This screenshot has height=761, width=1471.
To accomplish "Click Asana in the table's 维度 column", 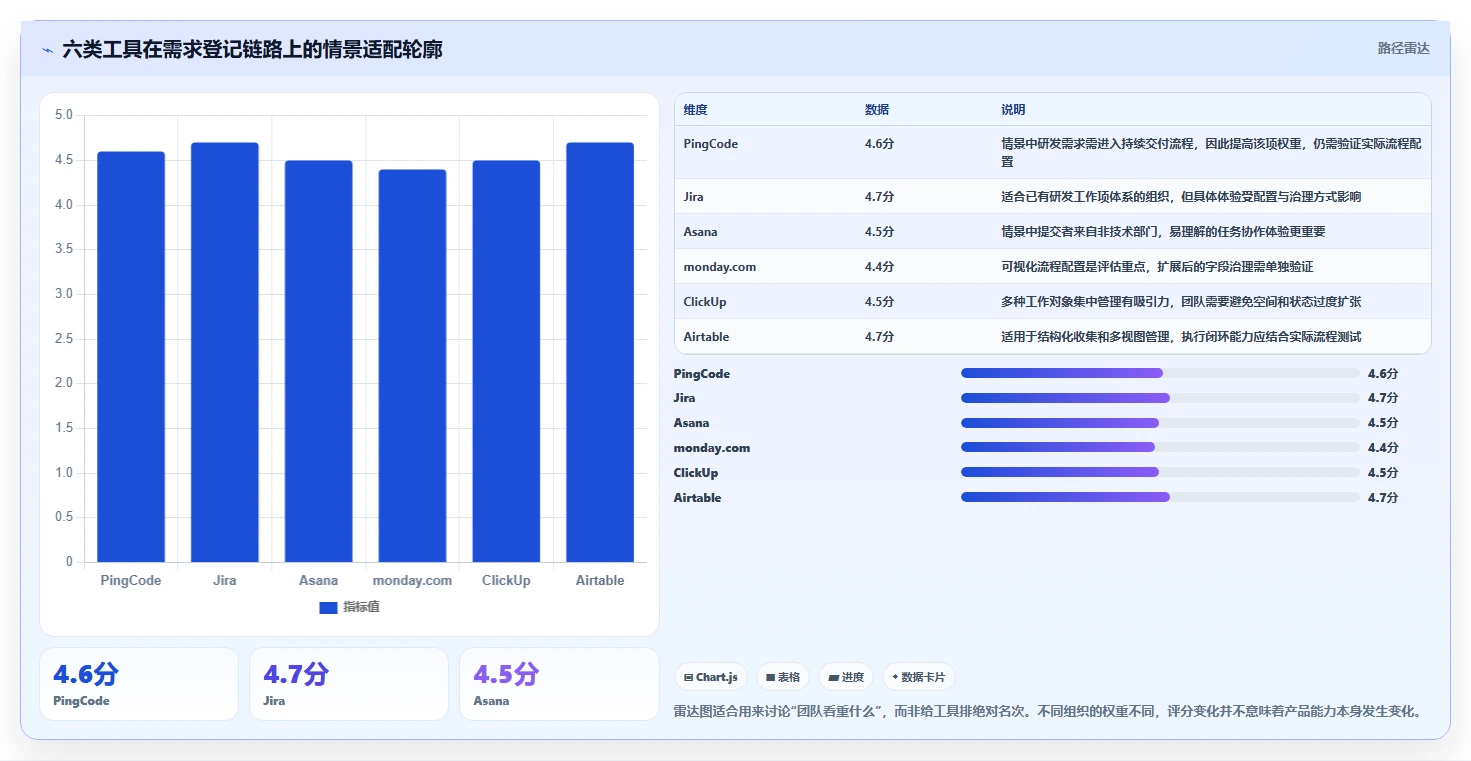I will (x=701, y=232).
